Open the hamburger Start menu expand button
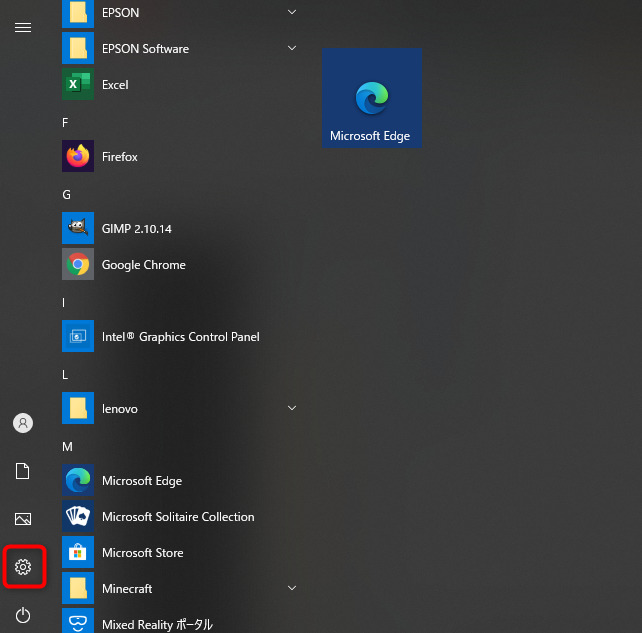This screenshot has width=642, height=633. (23, 27)
